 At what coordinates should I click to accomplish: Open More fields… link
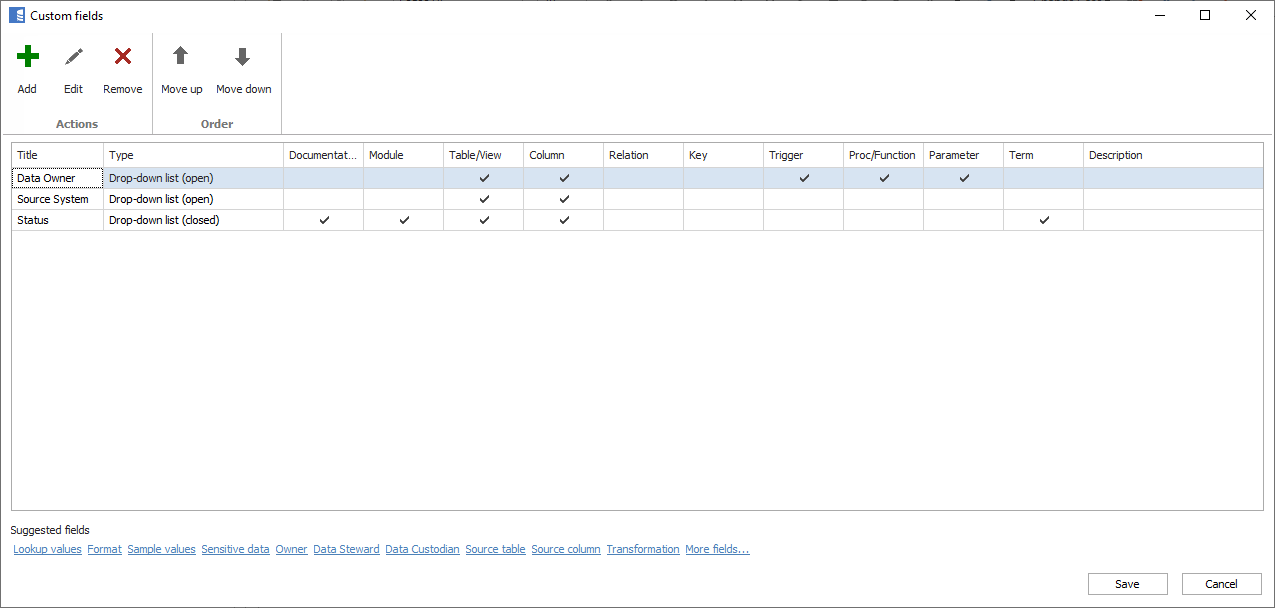click(717, 549)
